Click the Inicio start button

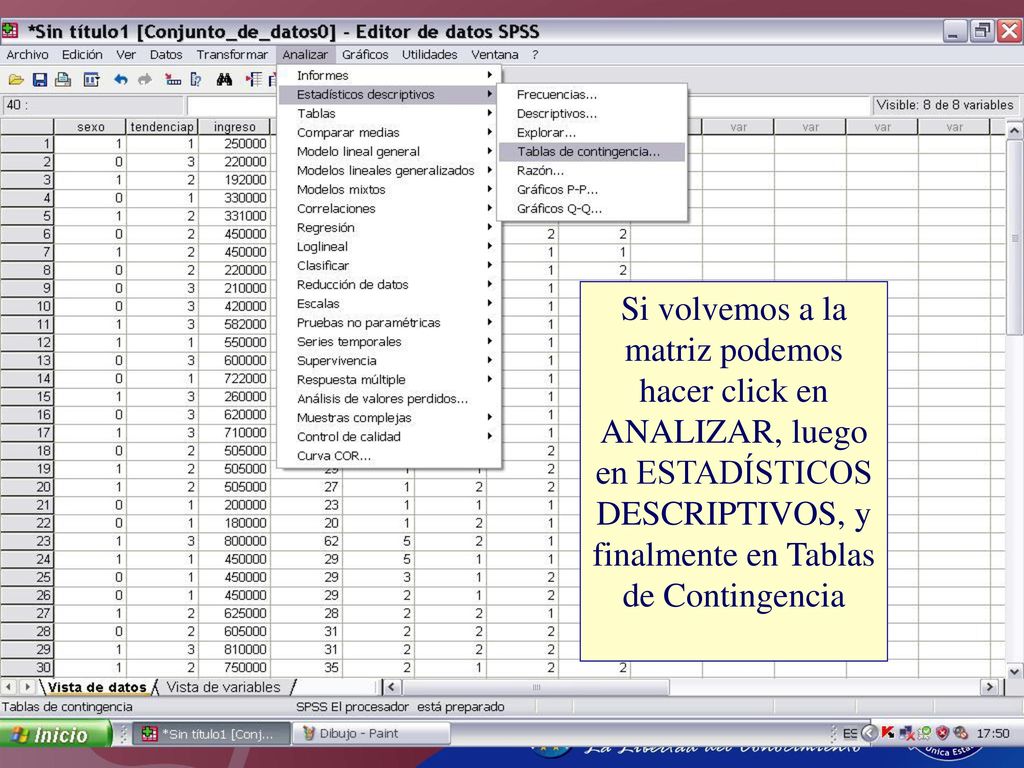coord(55,734)
